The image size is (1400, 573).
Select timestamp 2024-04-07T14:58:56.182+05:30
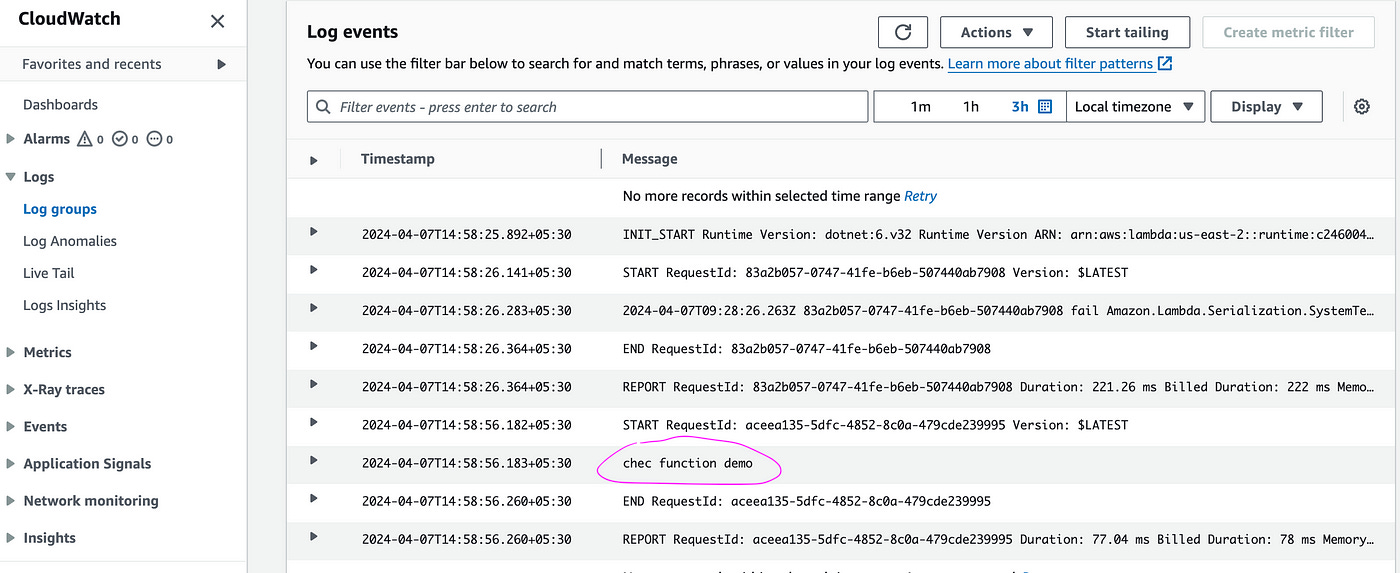[x=467, y=425]
